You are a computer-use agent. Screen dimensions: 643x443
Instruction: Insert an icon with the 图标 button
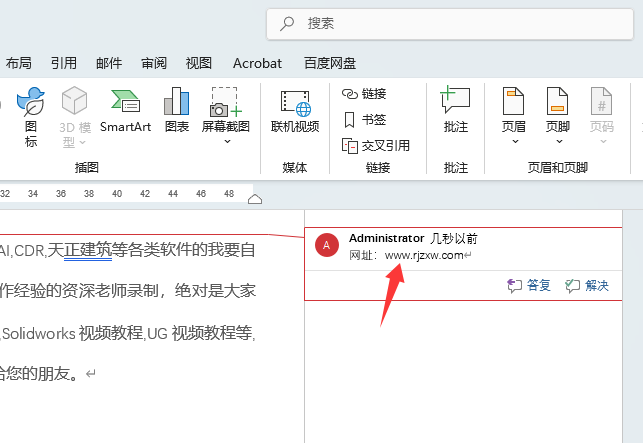[31, 116]
